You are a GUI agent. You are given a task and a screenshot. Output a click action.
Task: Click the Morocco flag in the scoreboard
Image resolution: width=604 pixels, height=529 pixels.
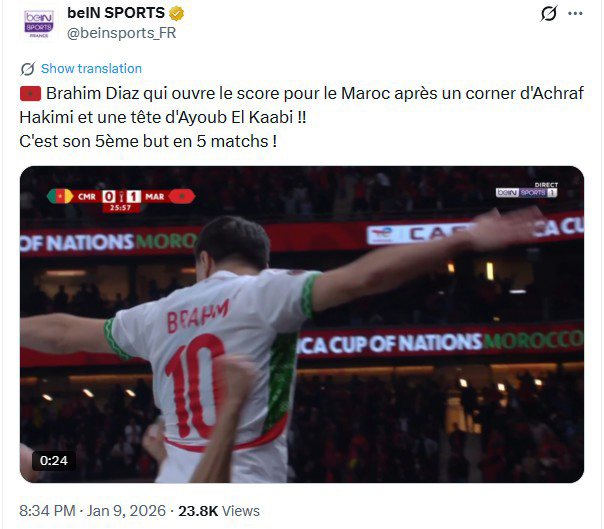(x=182, y=196)
